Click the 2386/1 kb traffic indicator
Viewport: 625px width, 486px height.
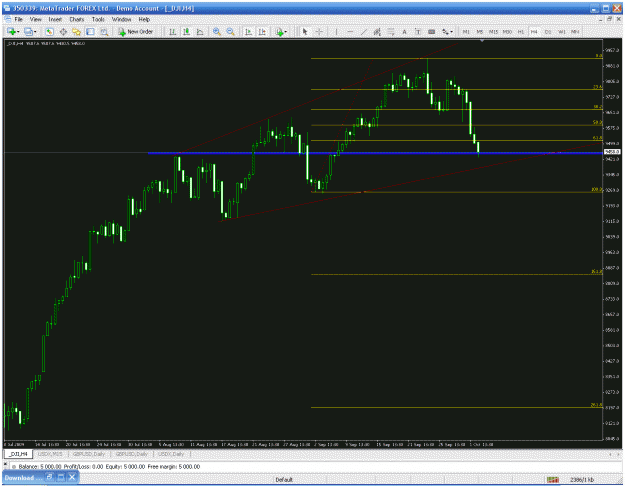[582, 480]
